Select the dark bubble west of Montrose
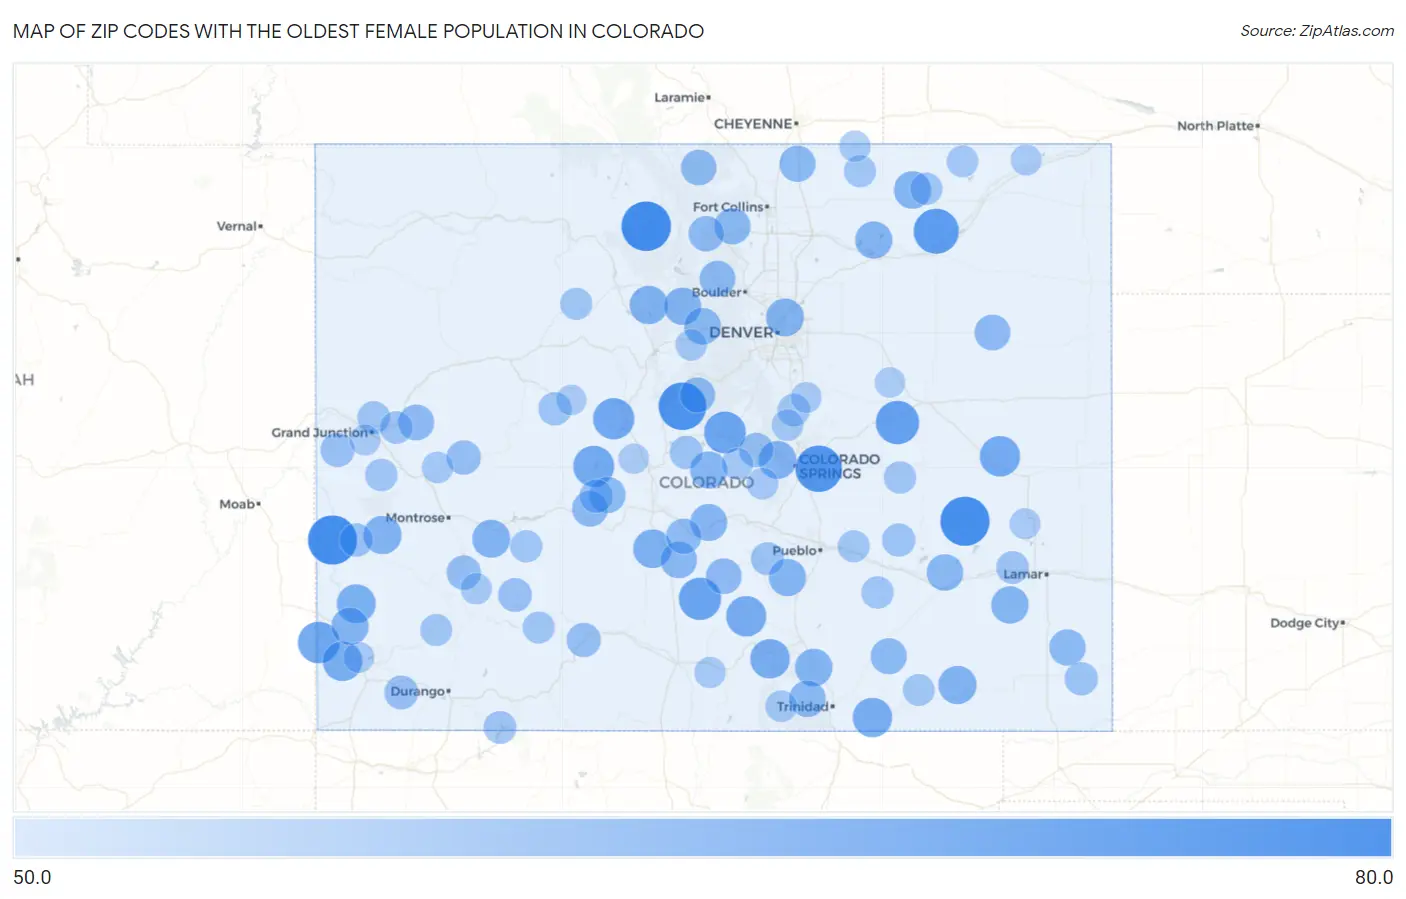This screenshot has height=899, width=1406. pyautogui.click(x=332, y=540)
